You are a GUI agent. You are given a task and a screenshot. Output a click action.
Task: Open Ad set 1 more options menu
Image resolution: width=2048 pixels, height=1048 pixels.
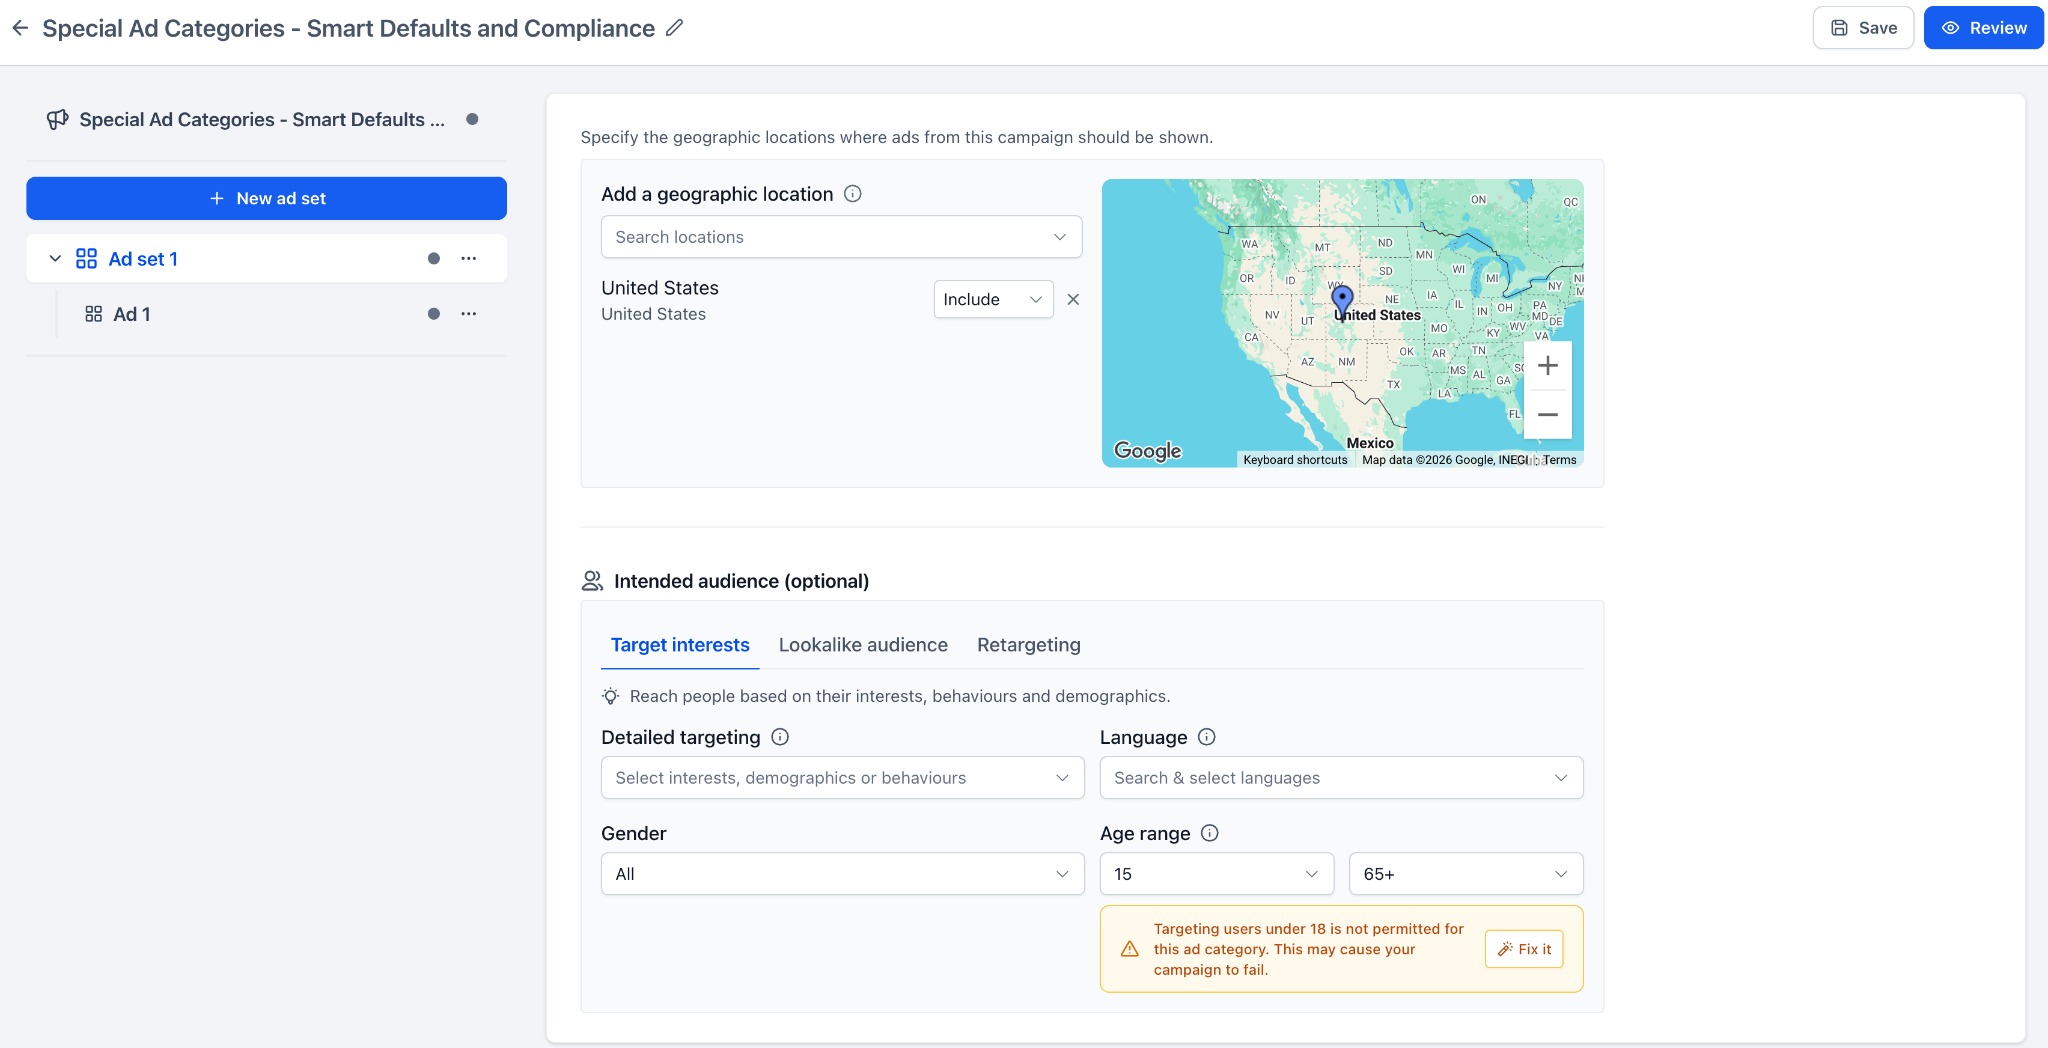[x=468, y=259]
